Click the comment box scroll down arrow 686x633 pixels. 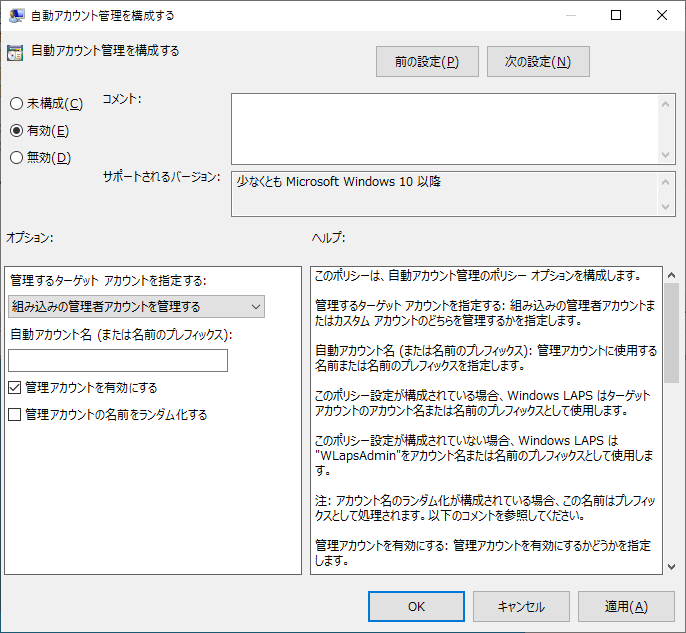click(x=667, y=155)
